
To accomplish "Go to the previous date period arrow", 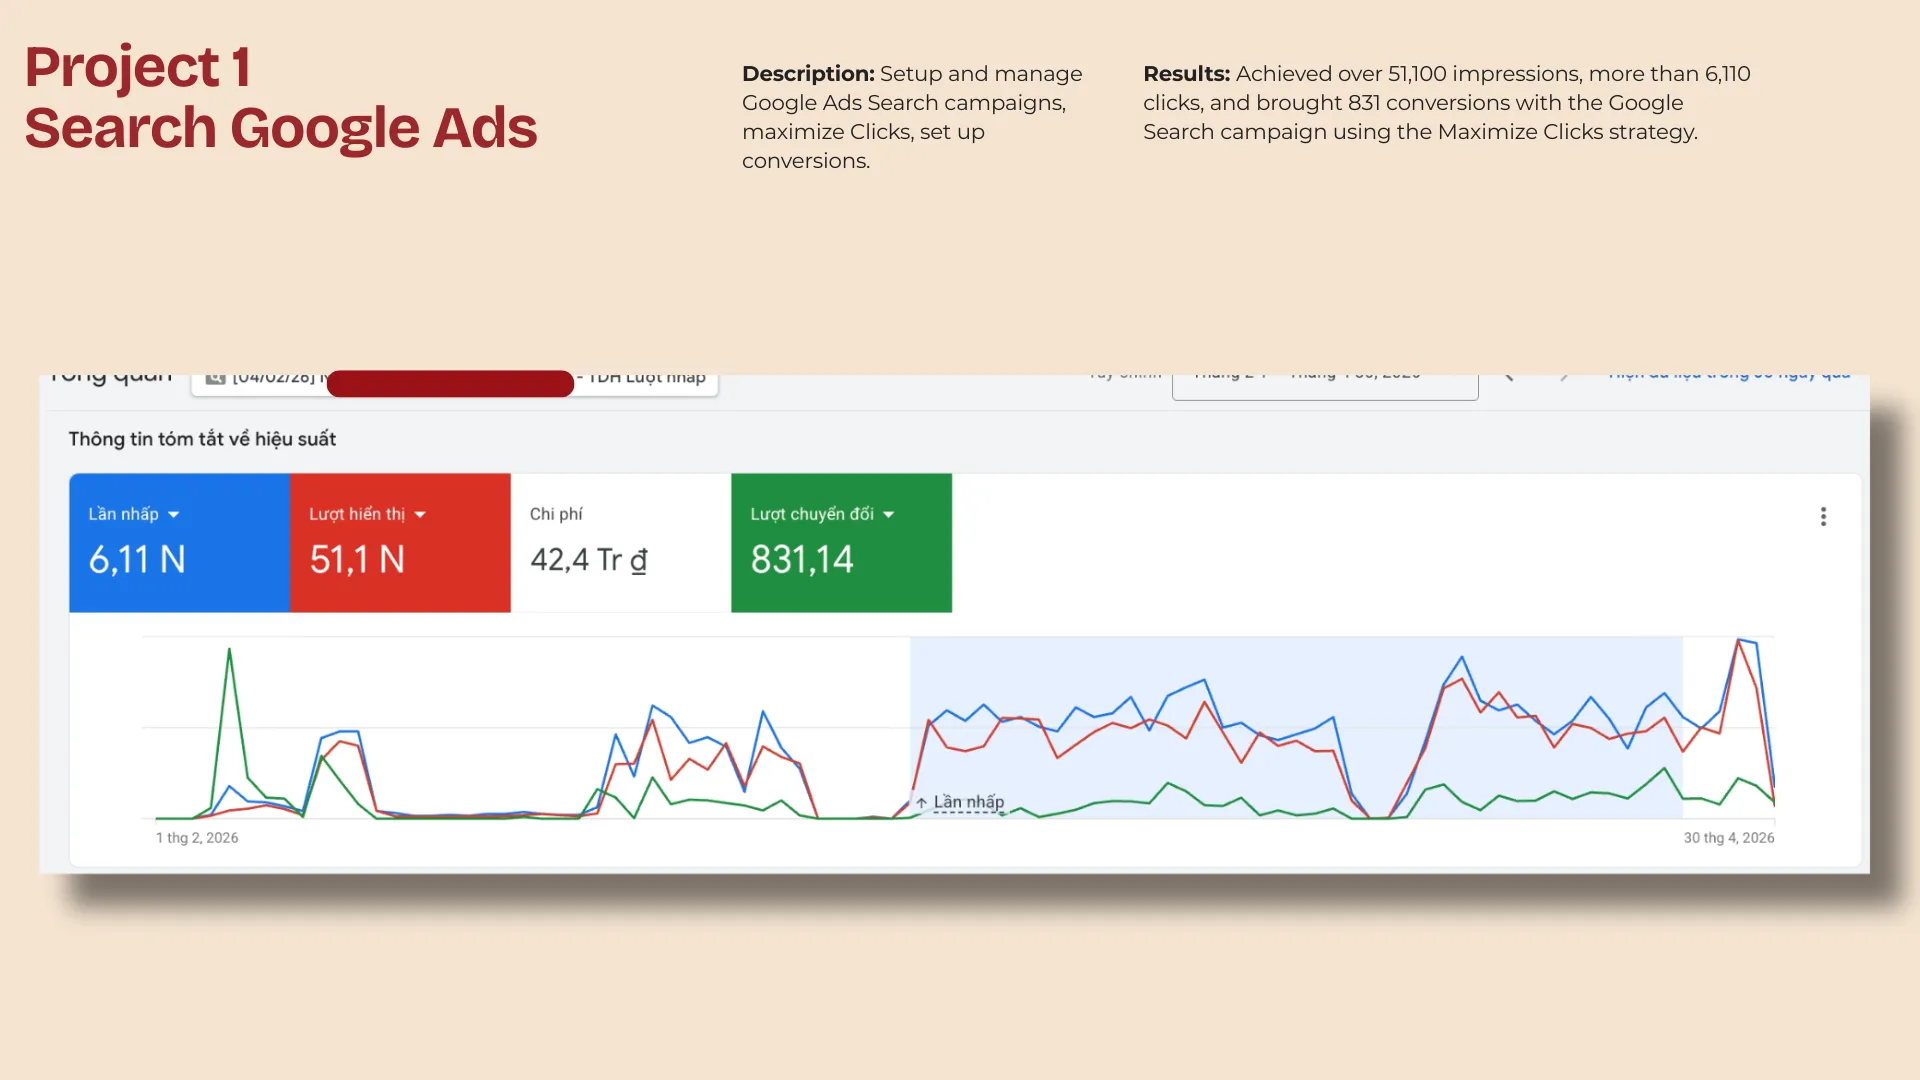I will (1509, 378).
